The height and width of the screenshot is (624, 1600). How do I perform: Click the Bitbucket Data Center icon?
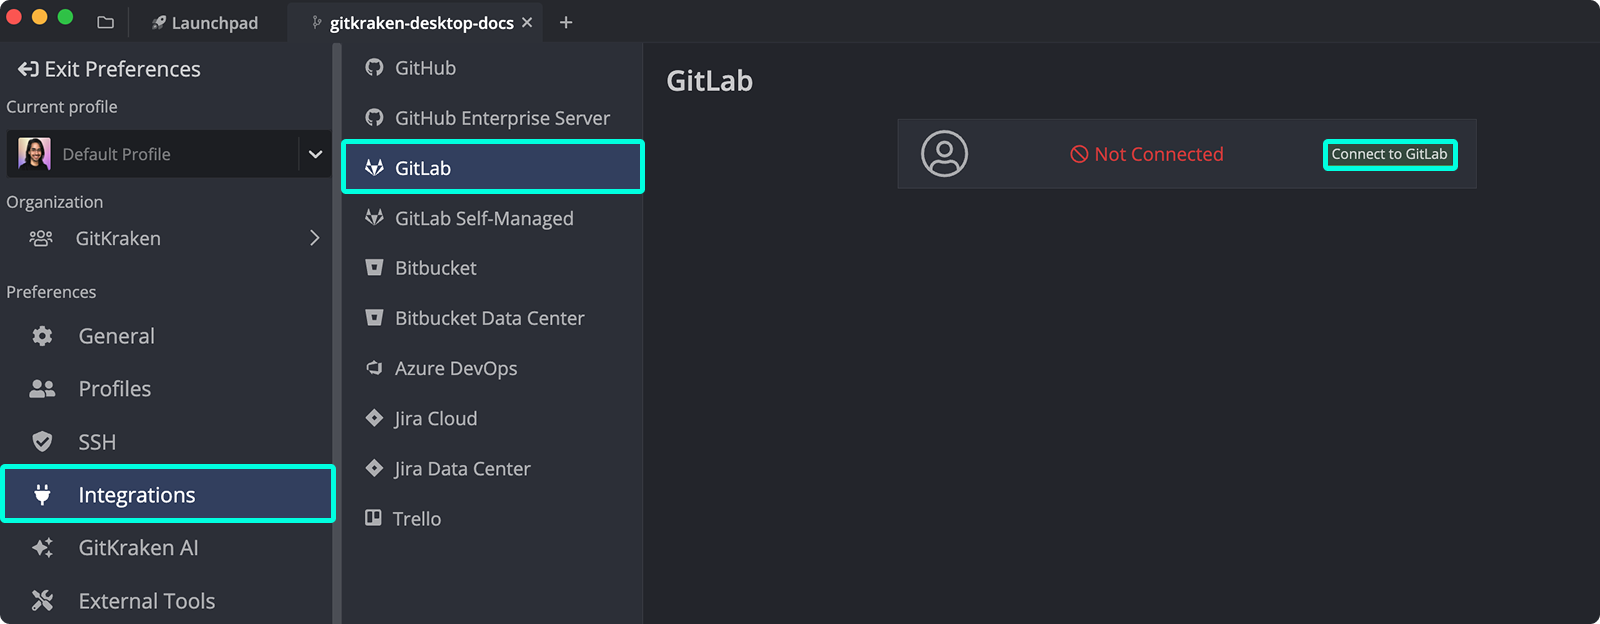(x=374, y=317)
